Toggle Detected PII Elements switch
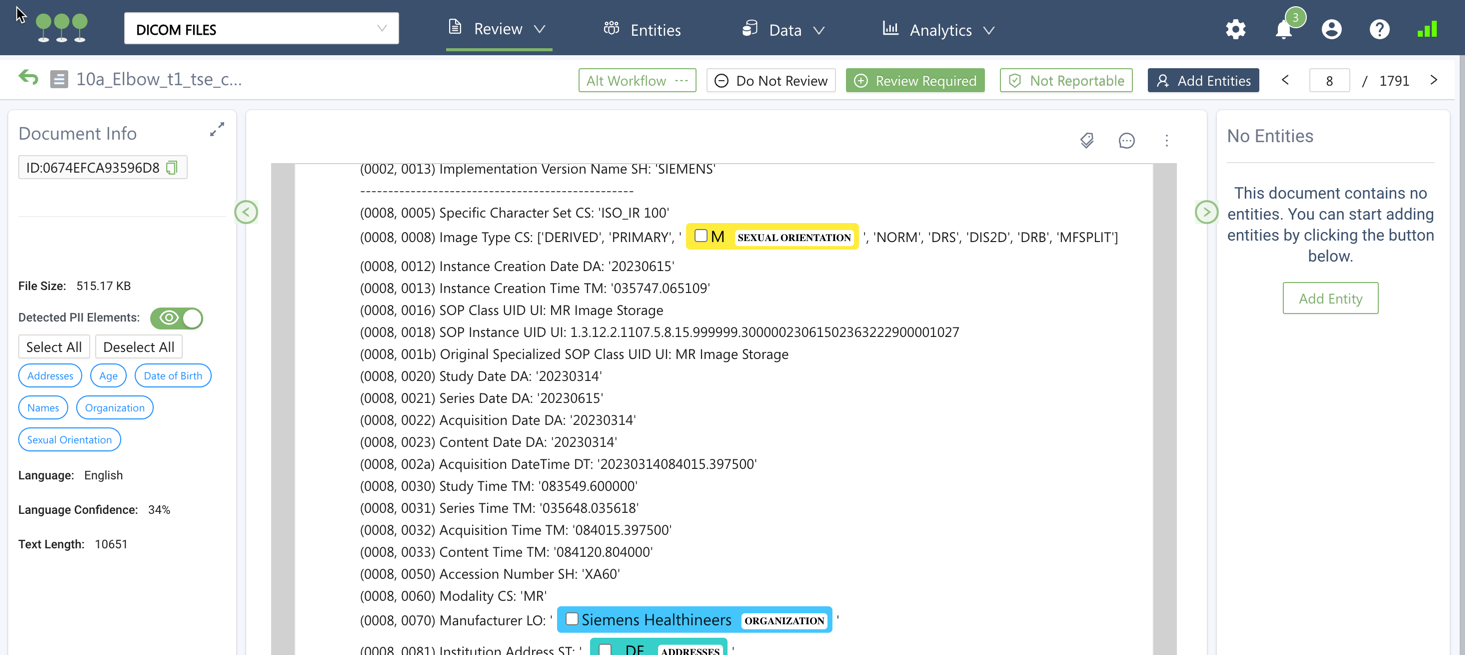 177,318
